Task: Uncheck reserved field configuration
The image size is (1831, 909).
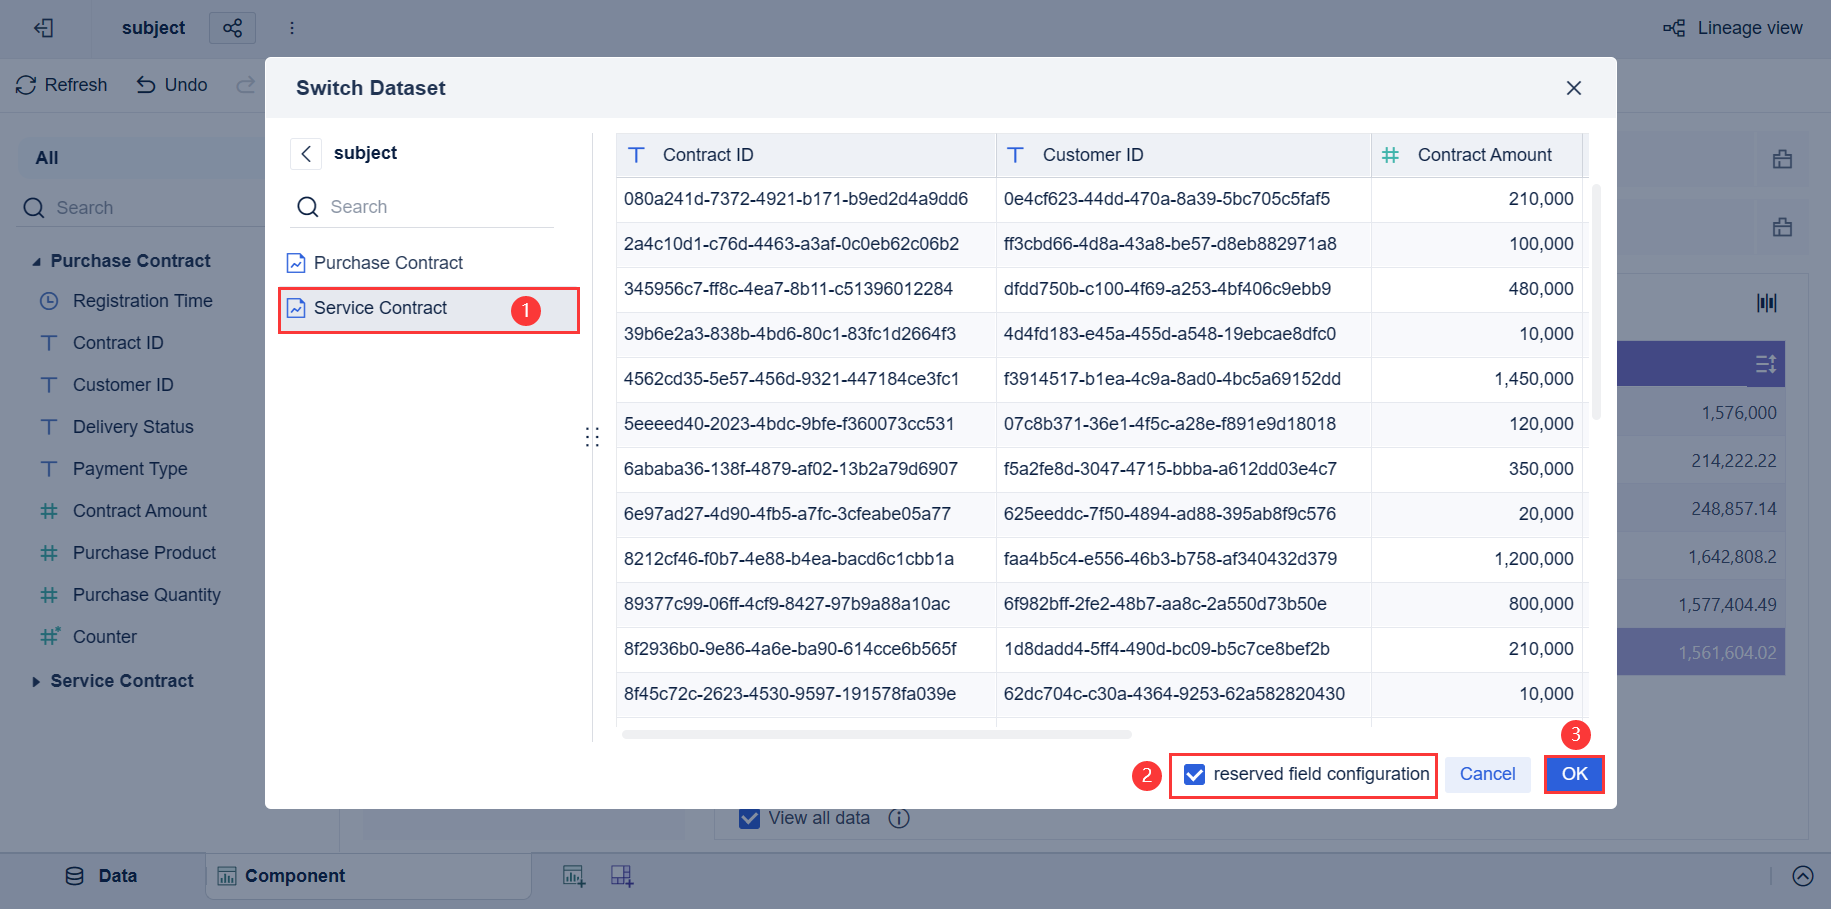Action: click(1194, 774)
